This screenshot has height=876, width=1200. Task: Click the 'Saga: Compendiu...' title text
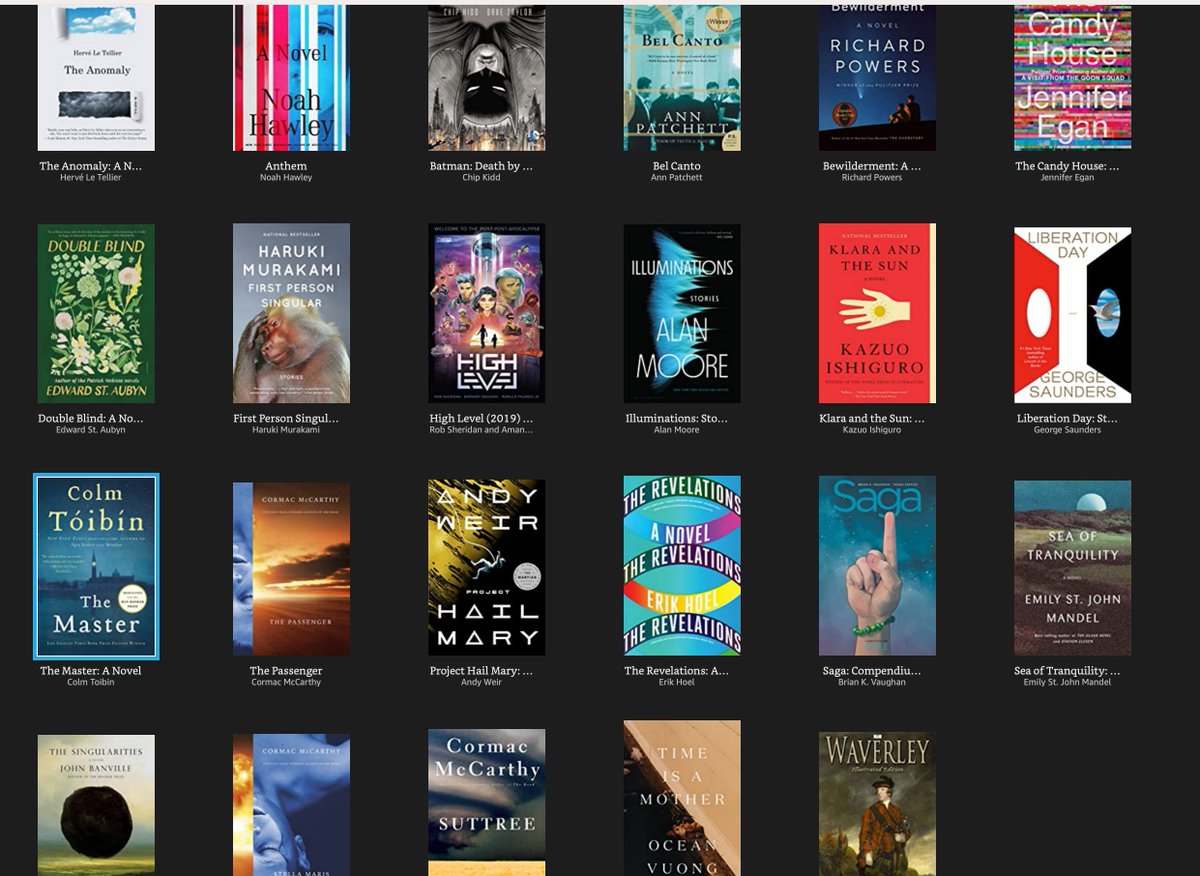pyautogui.click(x=872, y=671)
